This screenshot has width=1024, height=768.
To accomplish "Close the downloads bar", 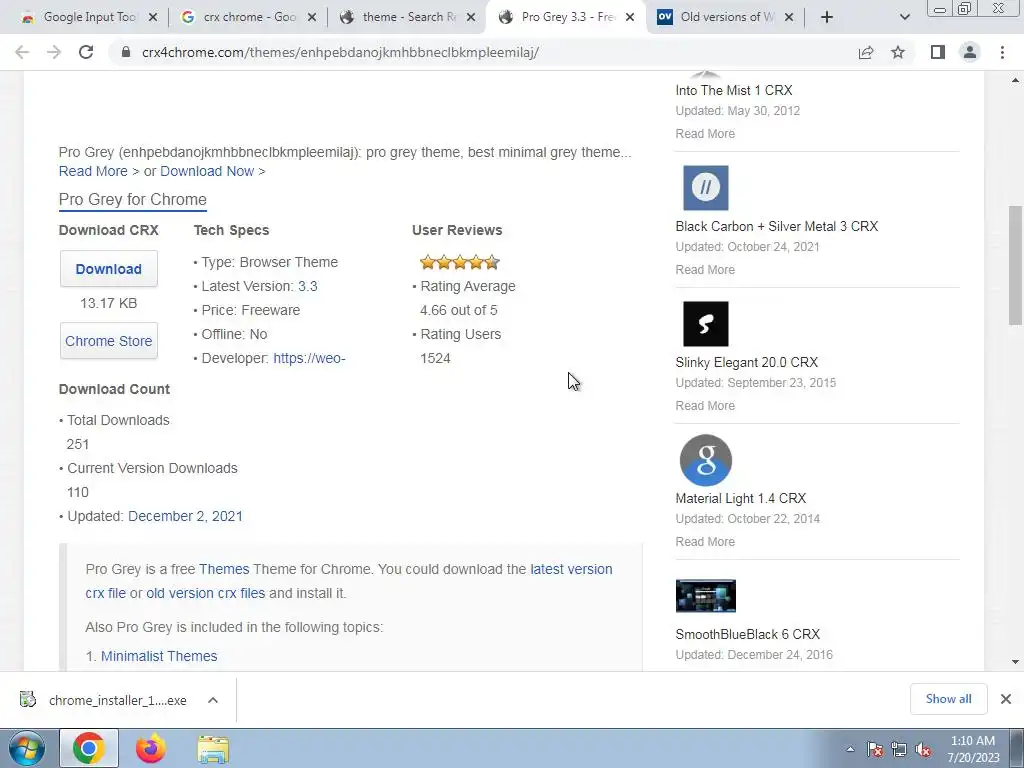I will pyautogui.click(x=1006, y=699).
